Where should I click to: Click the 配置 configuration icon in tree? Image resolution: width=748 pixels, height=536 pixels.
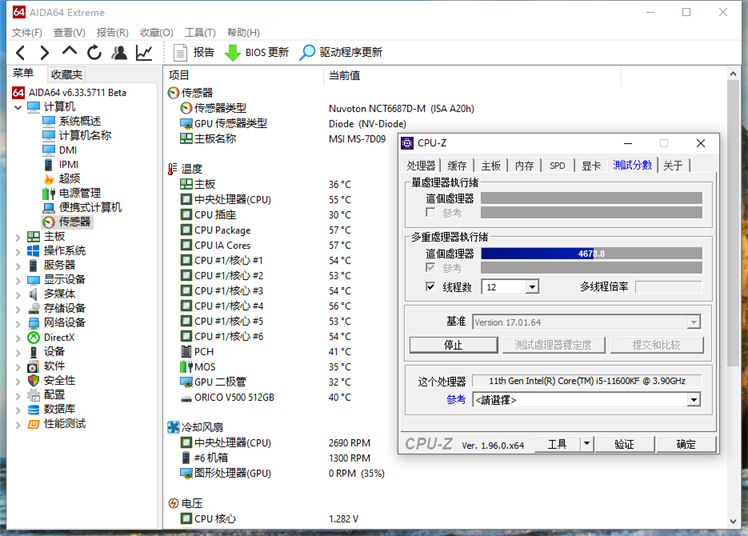coord(33,395)
